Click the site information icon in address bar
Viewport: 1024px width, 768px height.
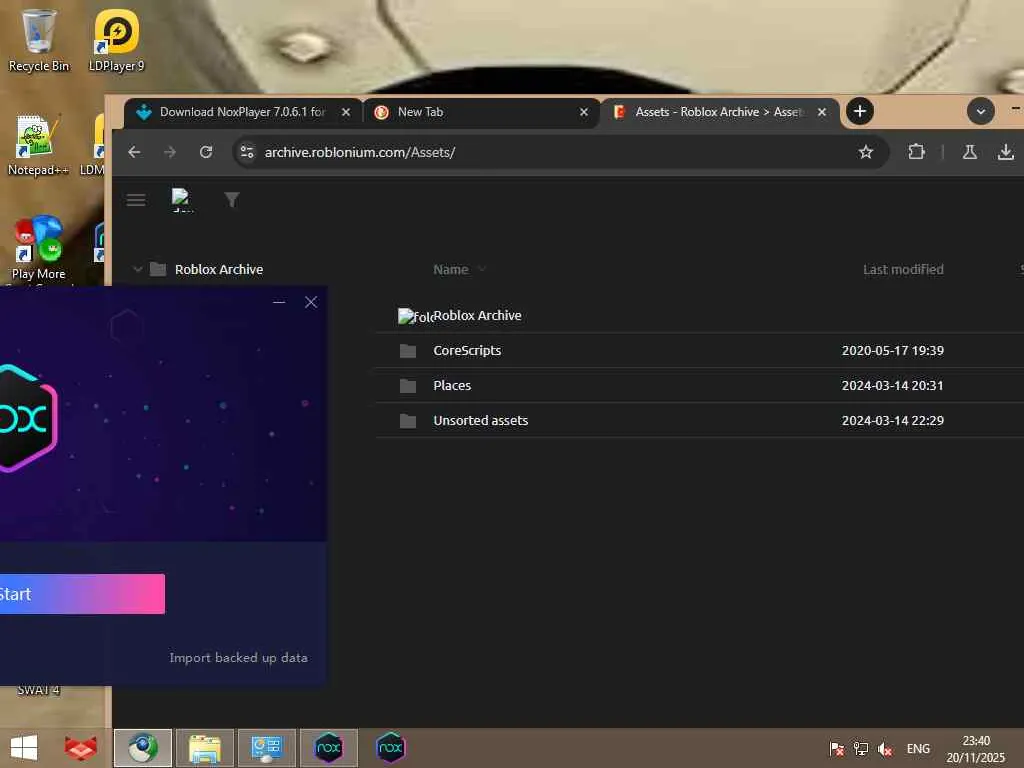(247, 152)
